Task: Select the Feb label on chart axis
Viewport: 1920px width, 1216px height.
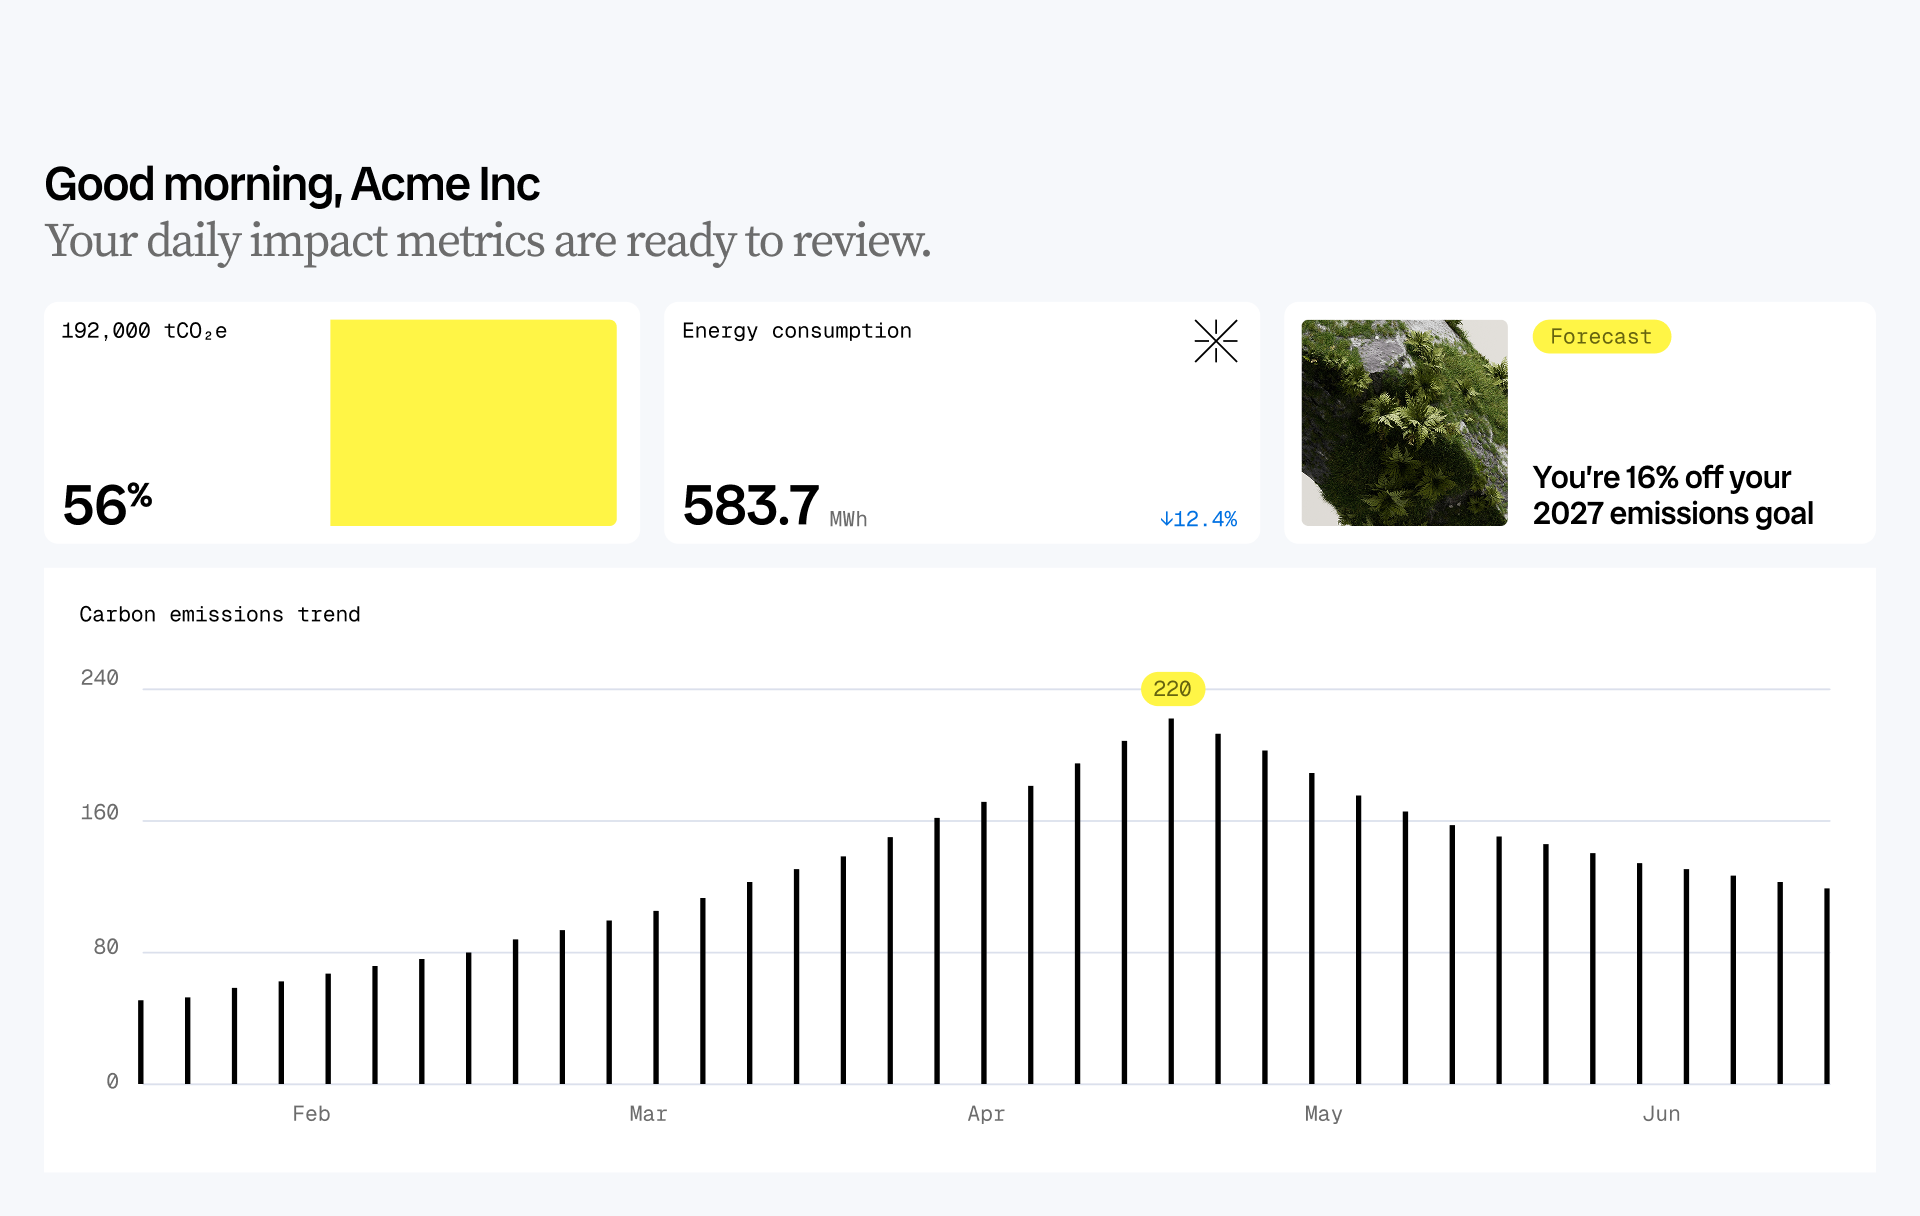Action: [311, 1114]
